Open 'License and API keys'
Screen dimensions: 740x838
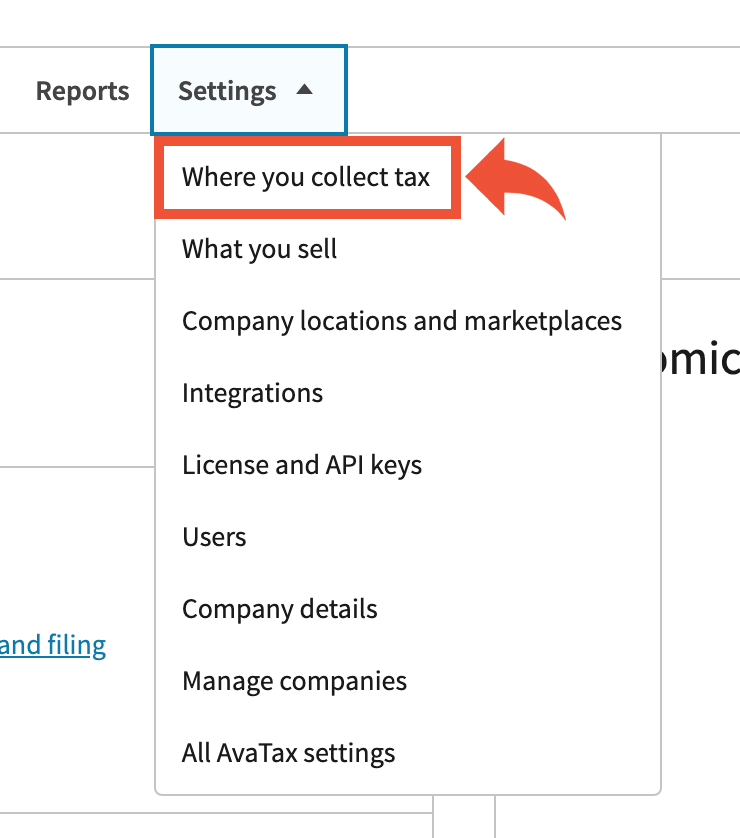click(x=301, y=465)
